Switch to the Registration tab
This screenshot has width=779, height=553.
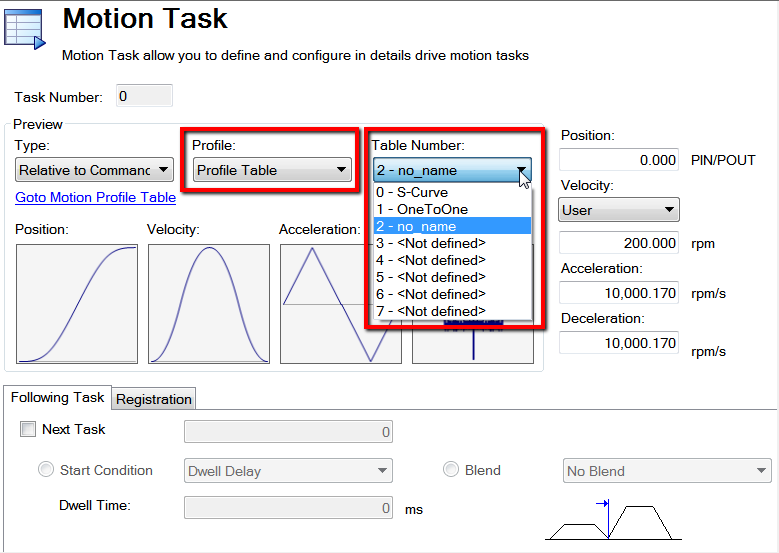point(154,399)
